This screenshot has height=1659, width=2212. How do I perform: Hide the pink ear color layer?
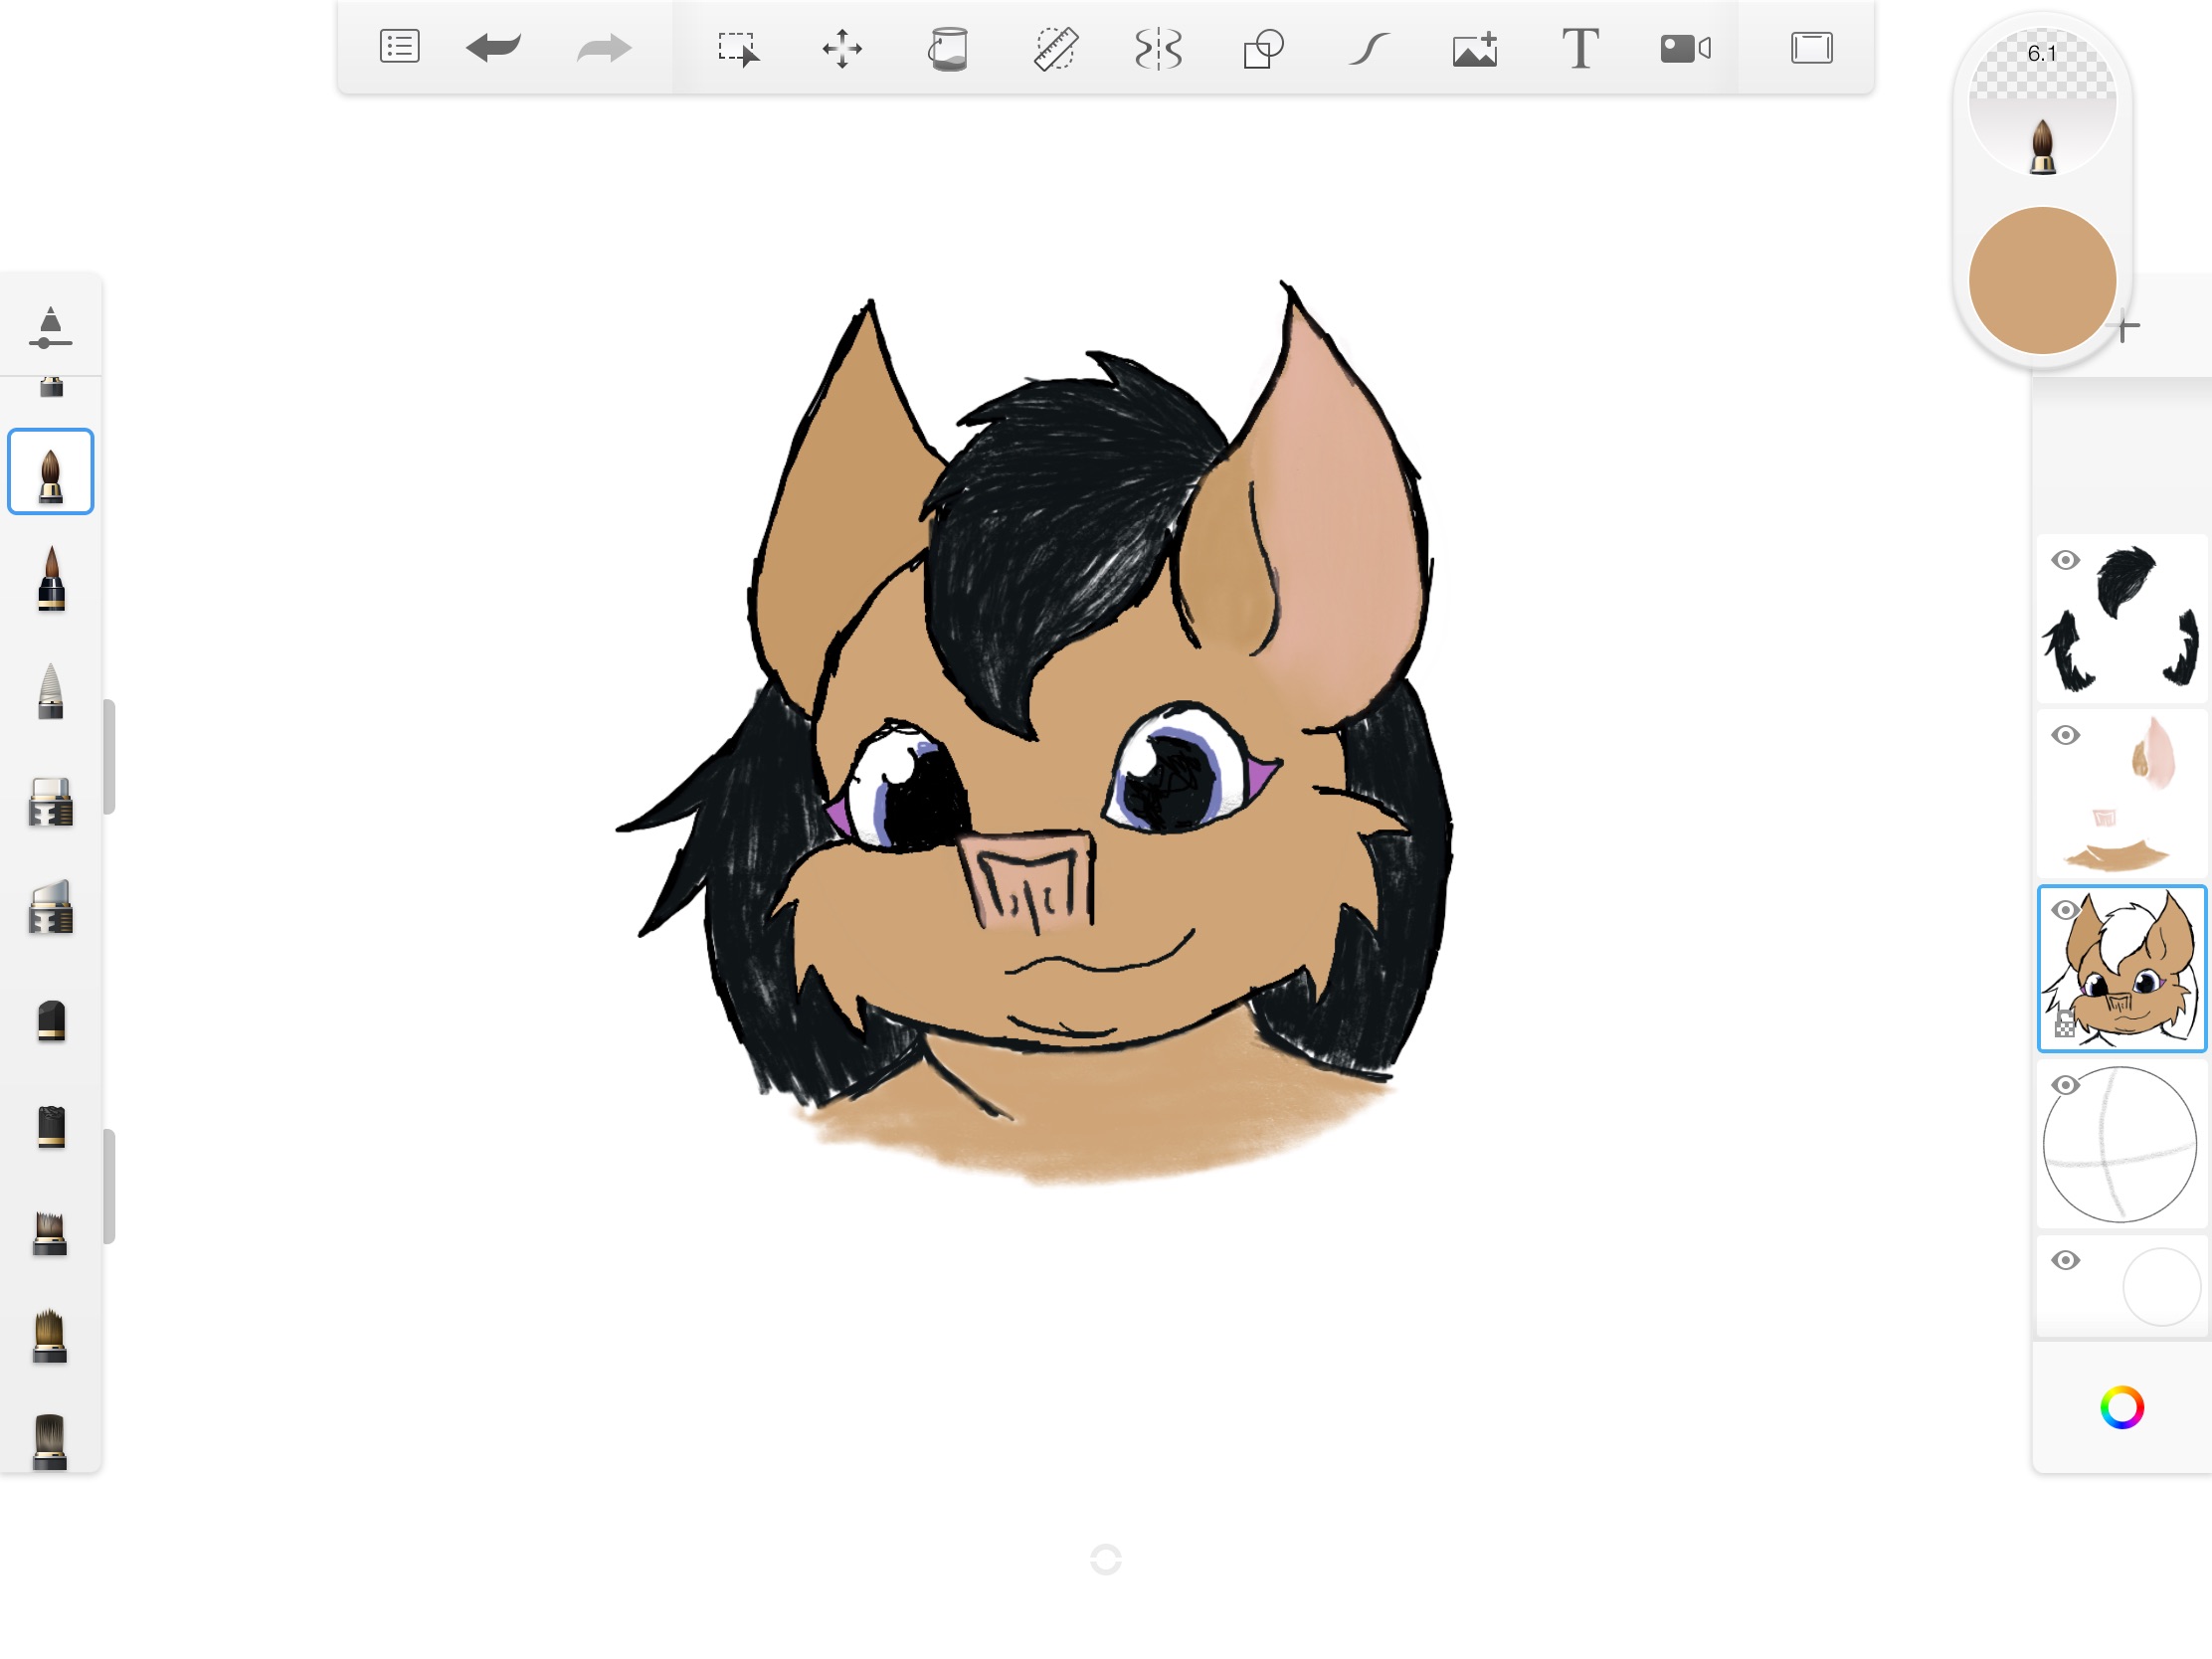pyautogui.click(x=2065, y=735)
